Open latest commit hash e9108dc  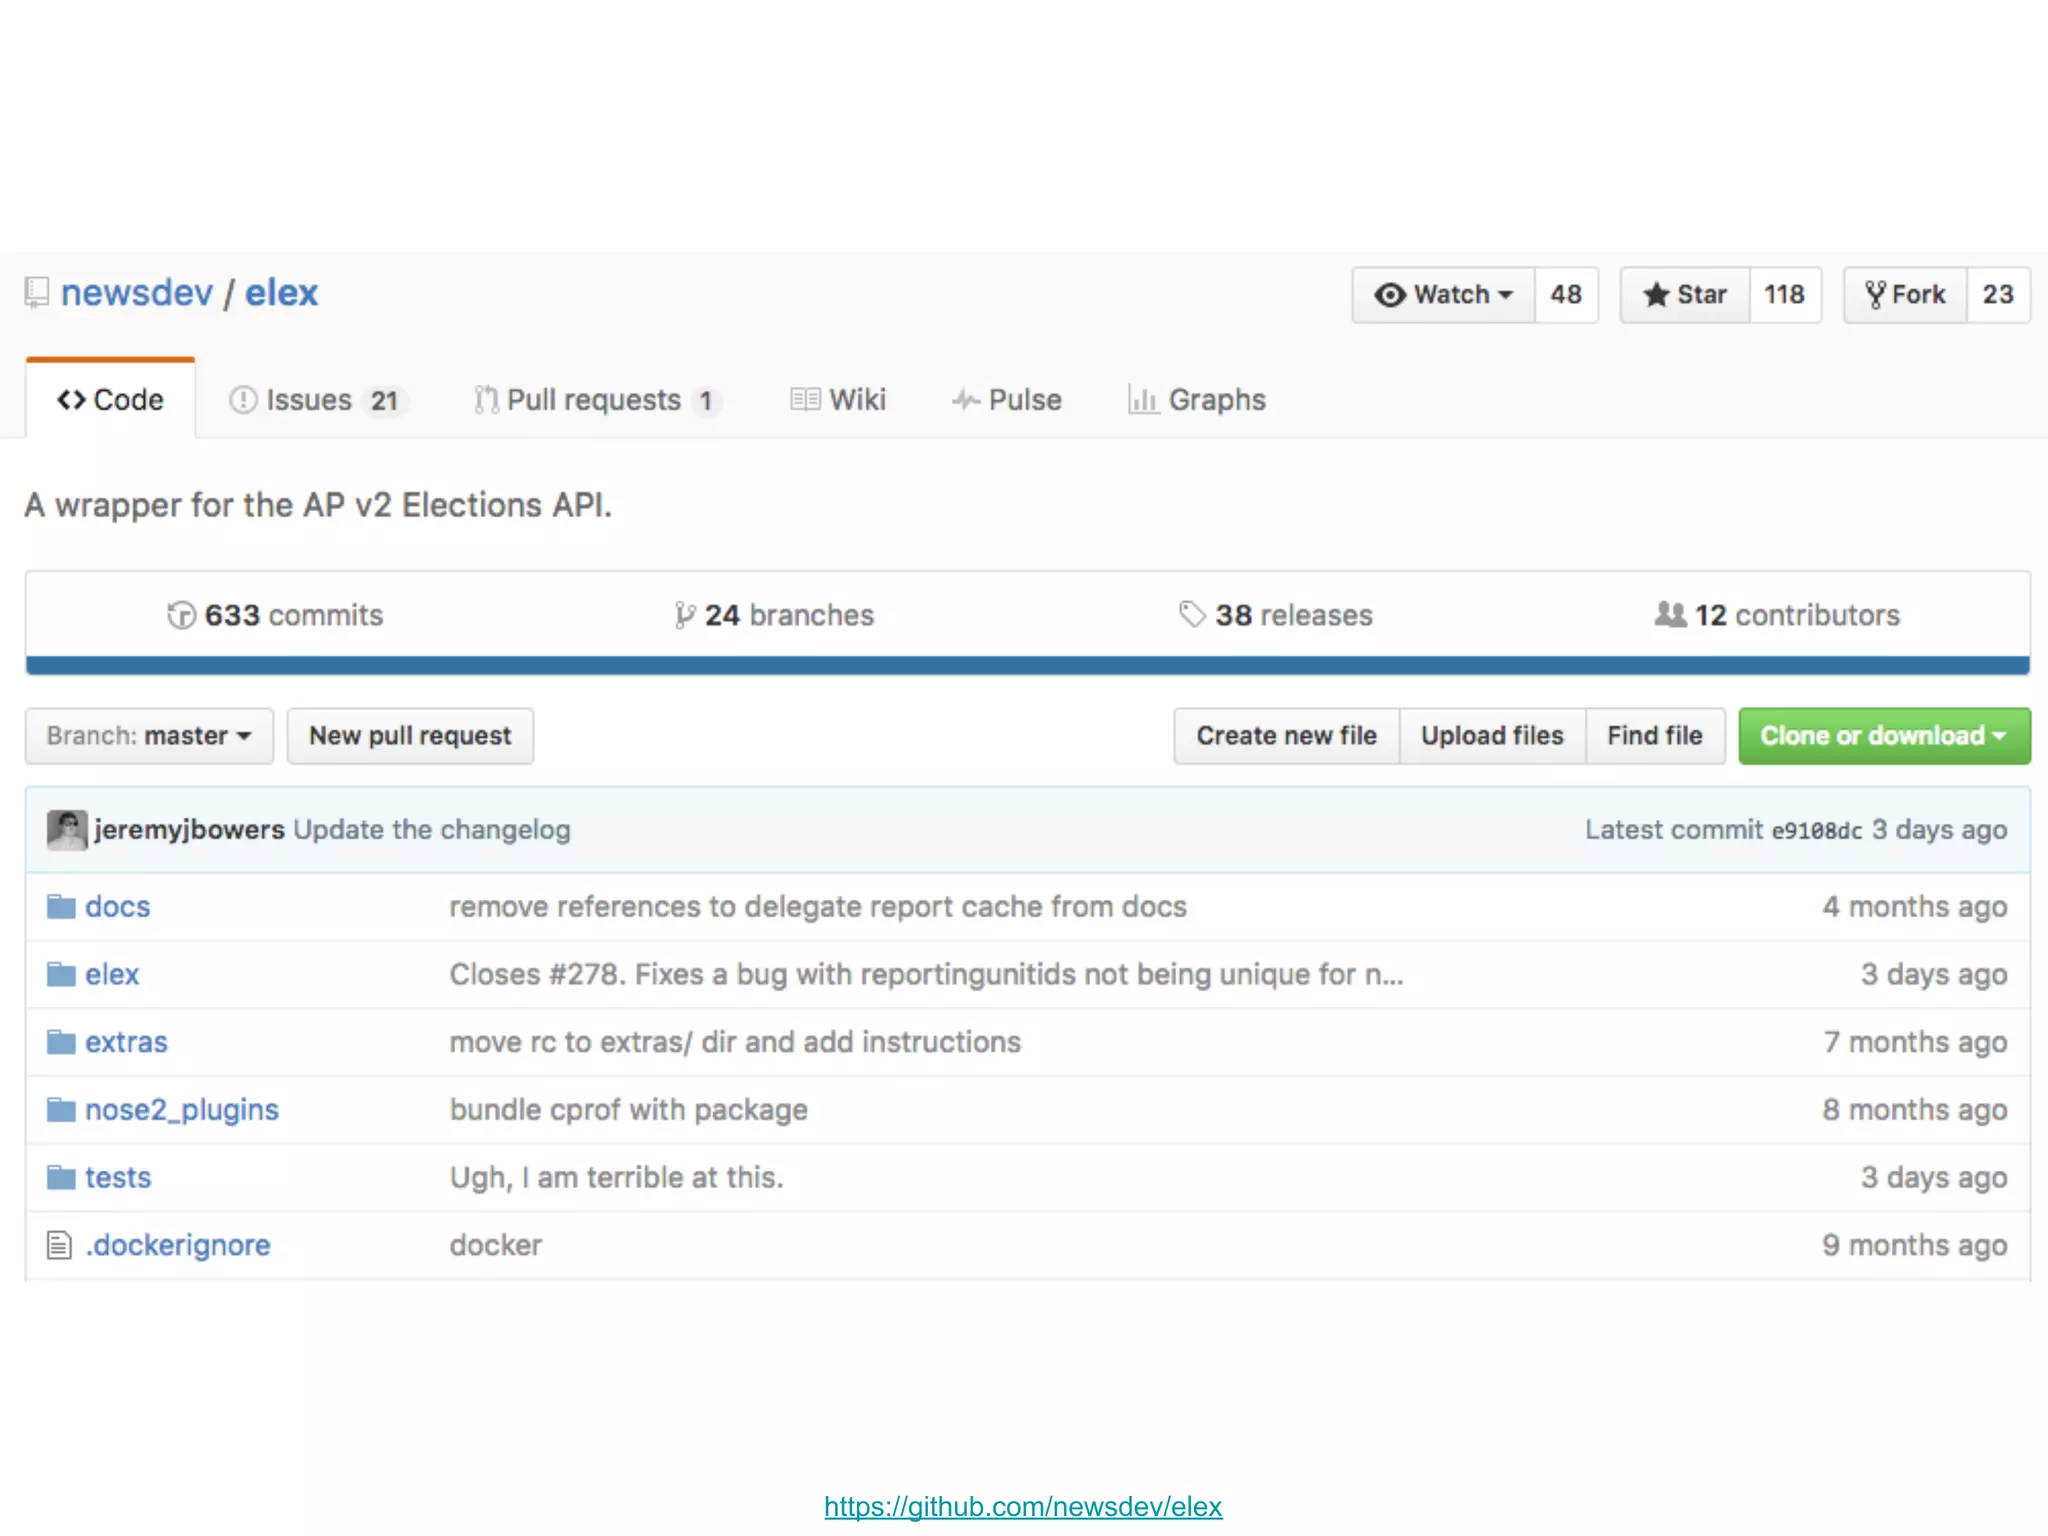tap(1817, 831)
